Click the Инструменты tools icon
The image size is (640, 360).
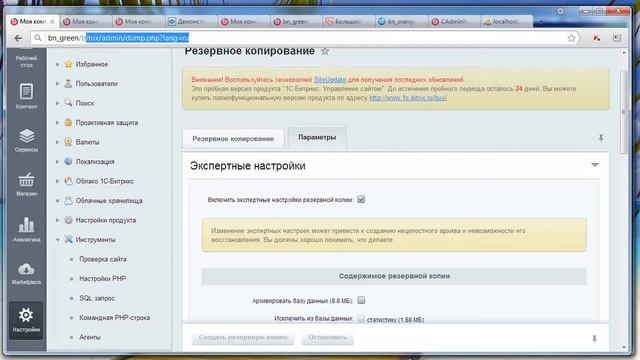click(x=68, y=239)
